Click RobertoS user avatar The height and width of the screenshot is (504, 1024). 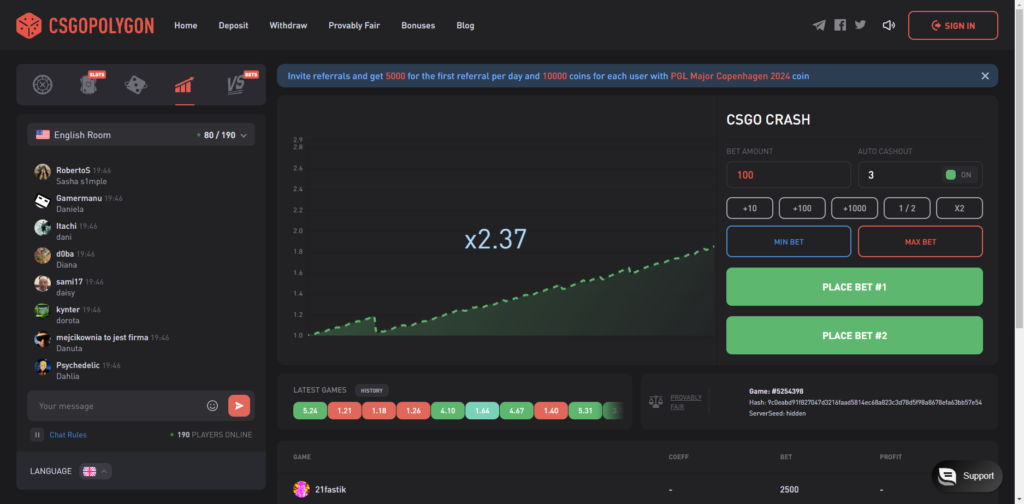point(42,172)
